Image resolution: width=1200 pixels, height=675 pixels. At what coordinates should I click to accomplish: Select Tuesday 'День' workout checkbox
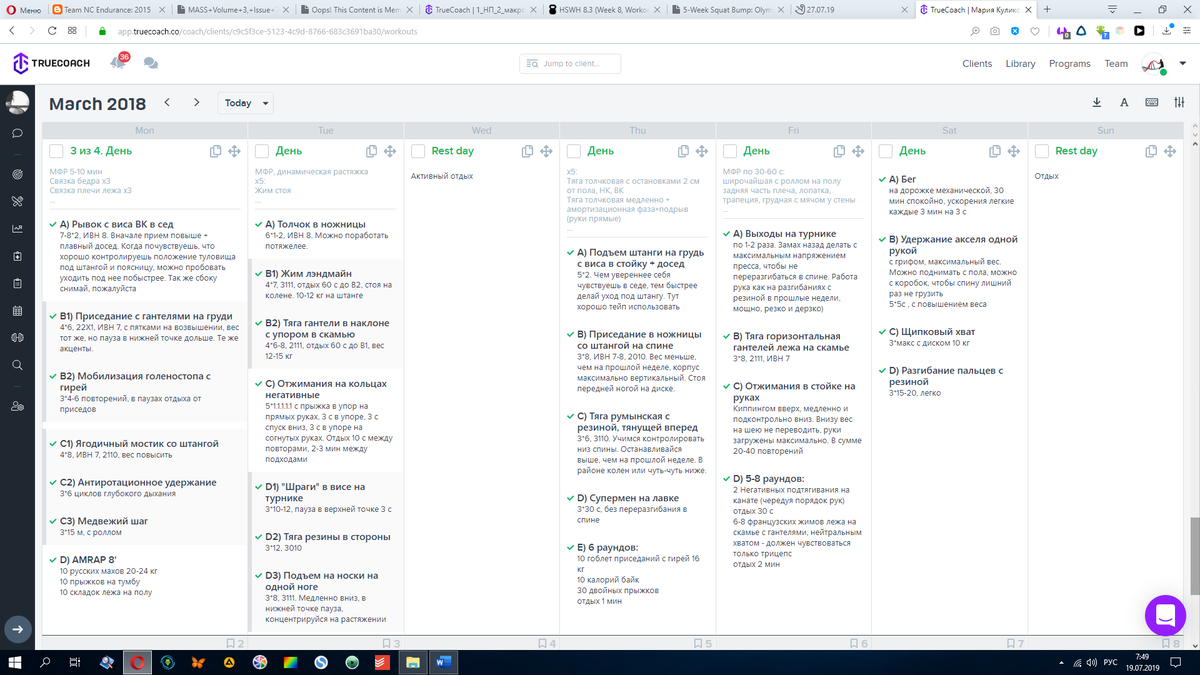[x=262, y=151]
